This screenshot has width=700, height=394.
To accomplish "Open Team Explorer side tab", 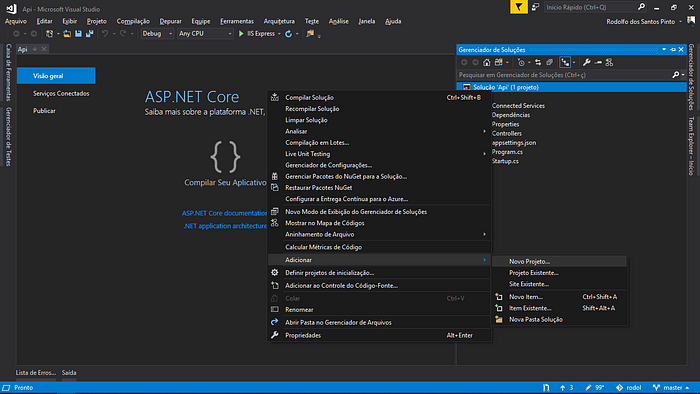I will pos(691,146).
